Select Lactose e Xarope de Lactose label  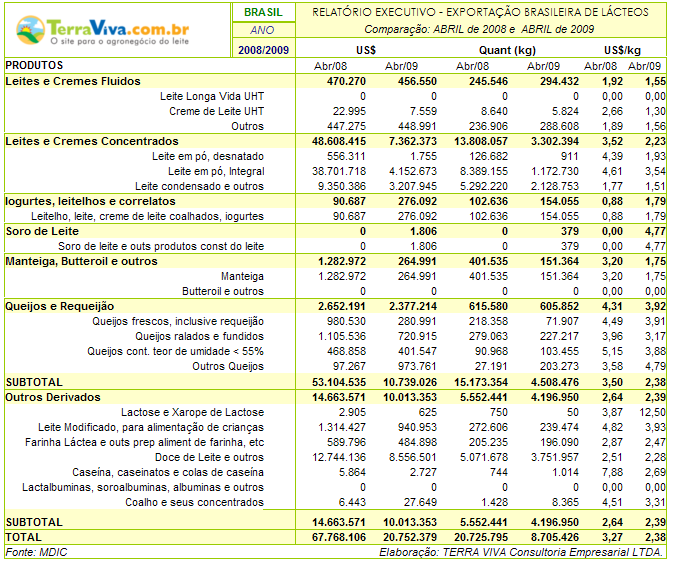(x=192, y=412)
